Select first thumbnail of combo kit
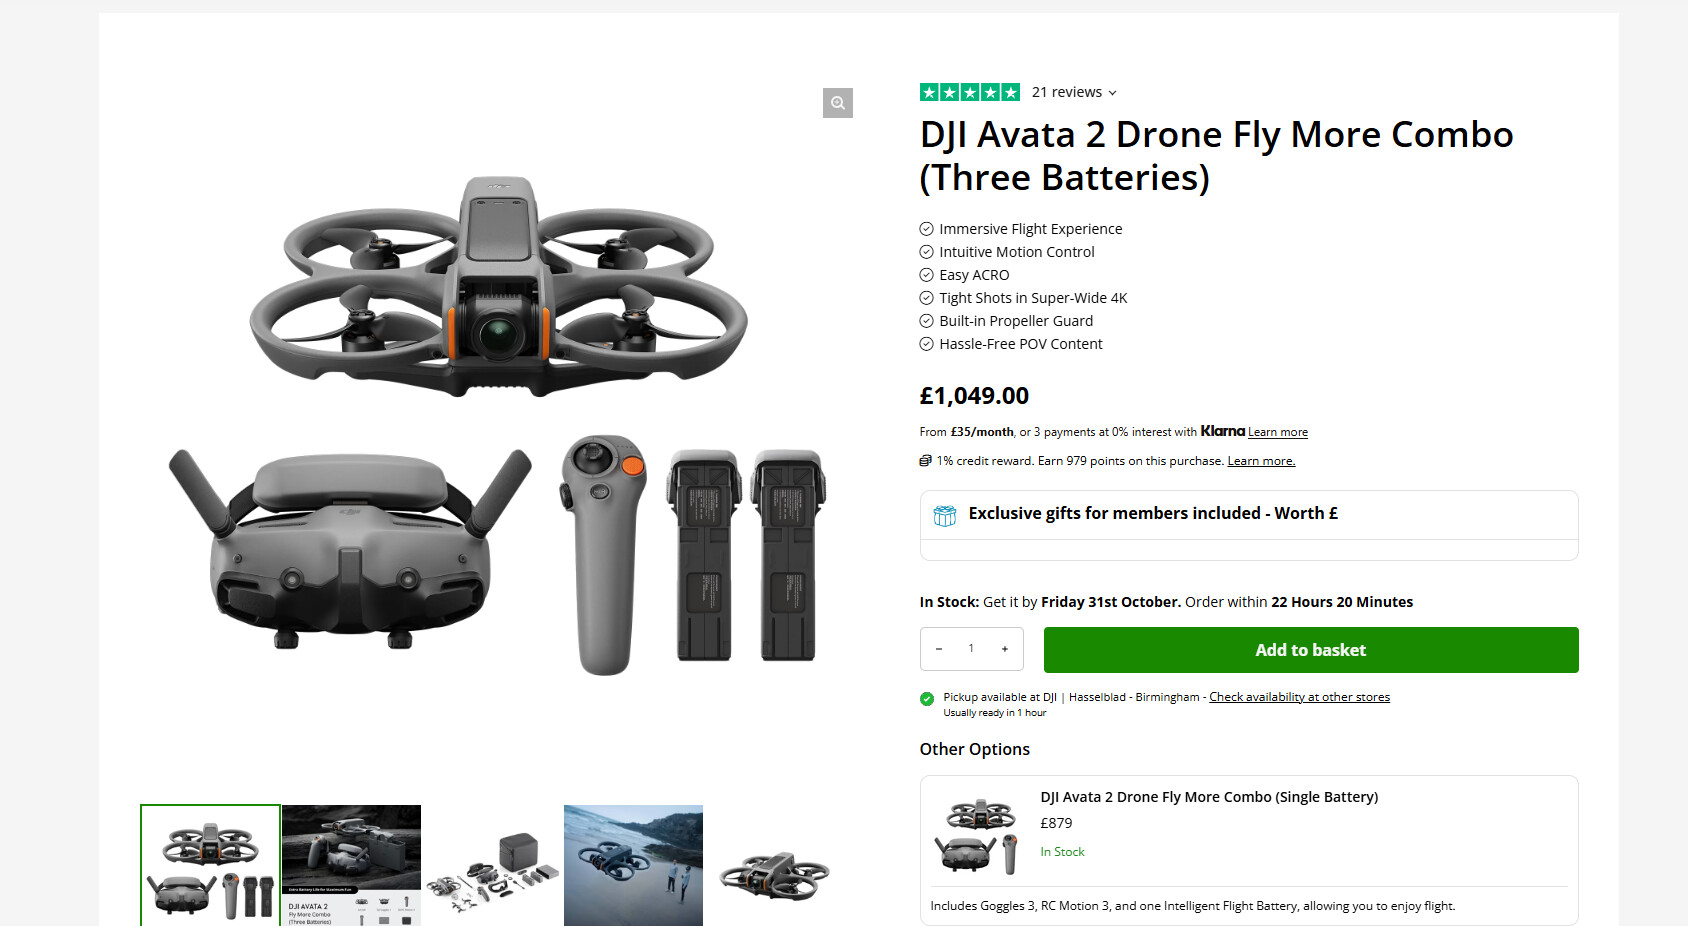 pos(210,866)
